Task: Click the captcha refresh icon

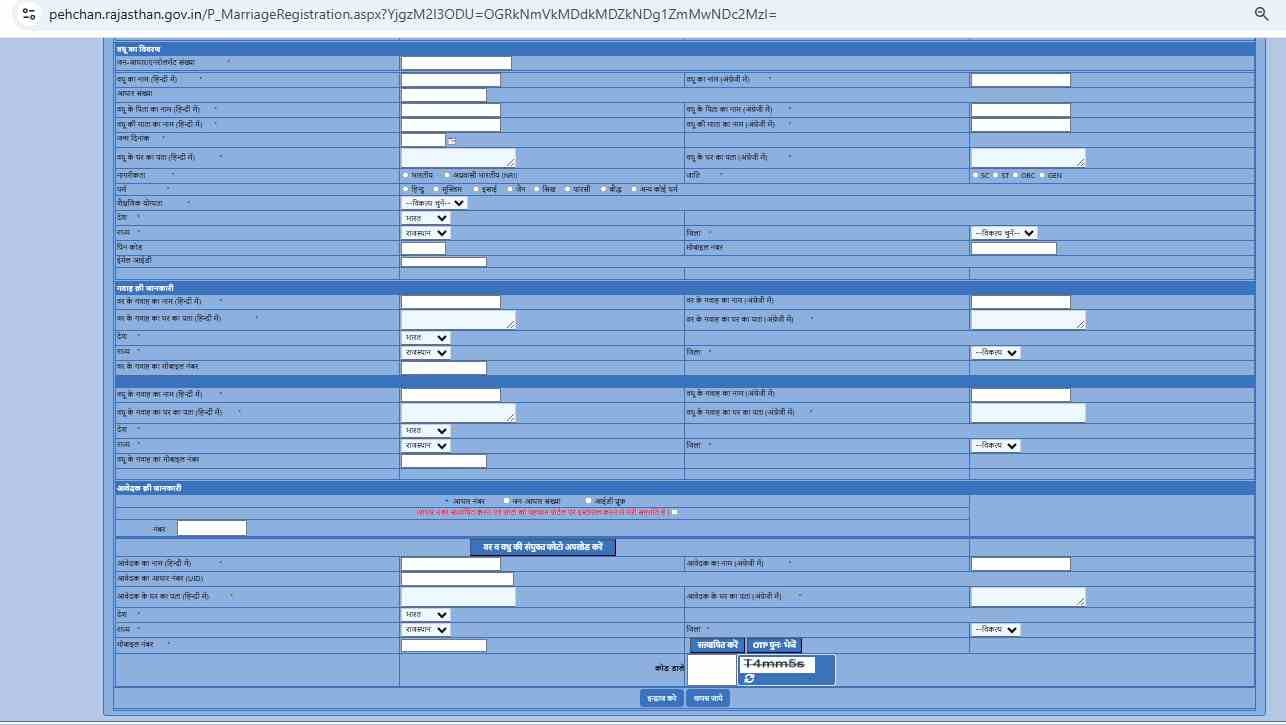Action: pos(749,678)
